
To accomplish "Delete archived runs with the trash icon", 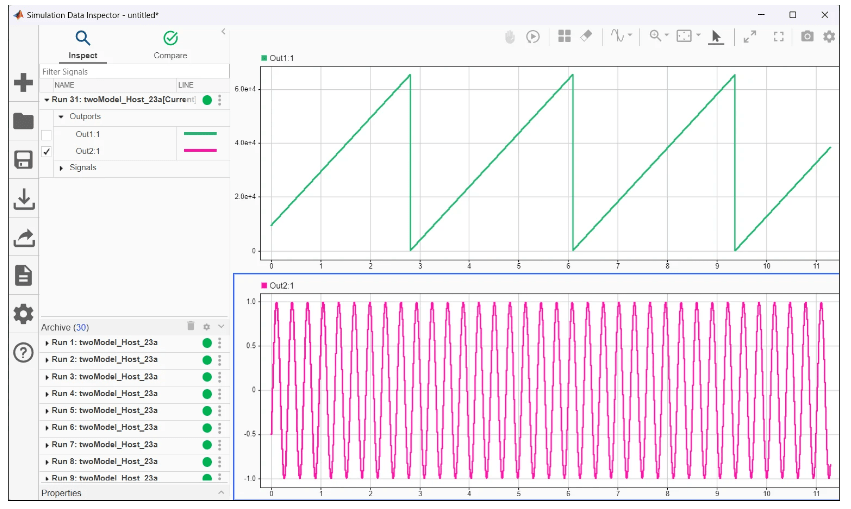I will tap(191, 326).
